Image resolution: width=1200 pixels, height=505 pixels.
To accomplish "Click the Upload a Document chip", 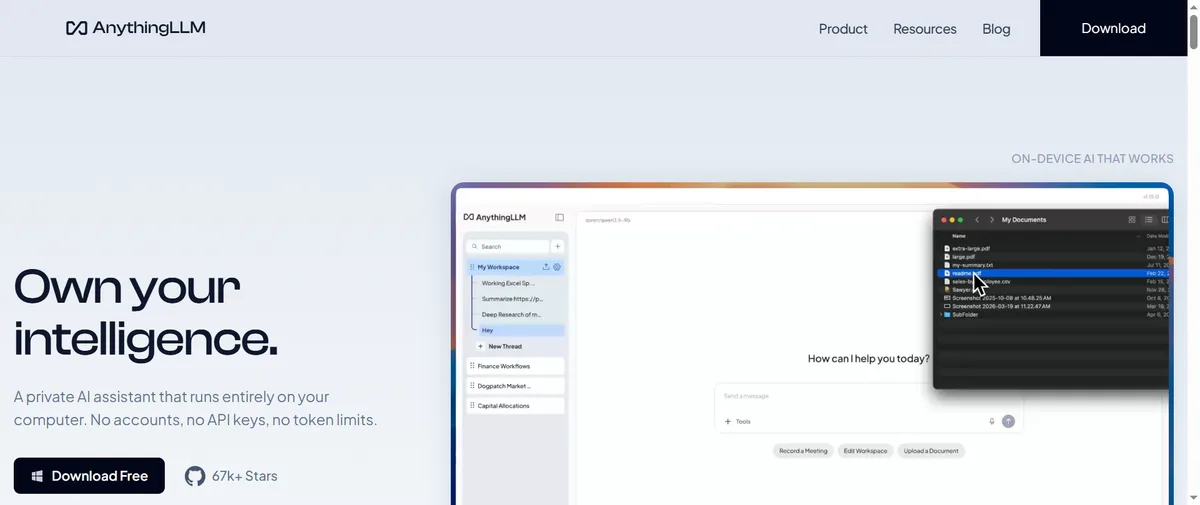I will click(x=931, y=451).
